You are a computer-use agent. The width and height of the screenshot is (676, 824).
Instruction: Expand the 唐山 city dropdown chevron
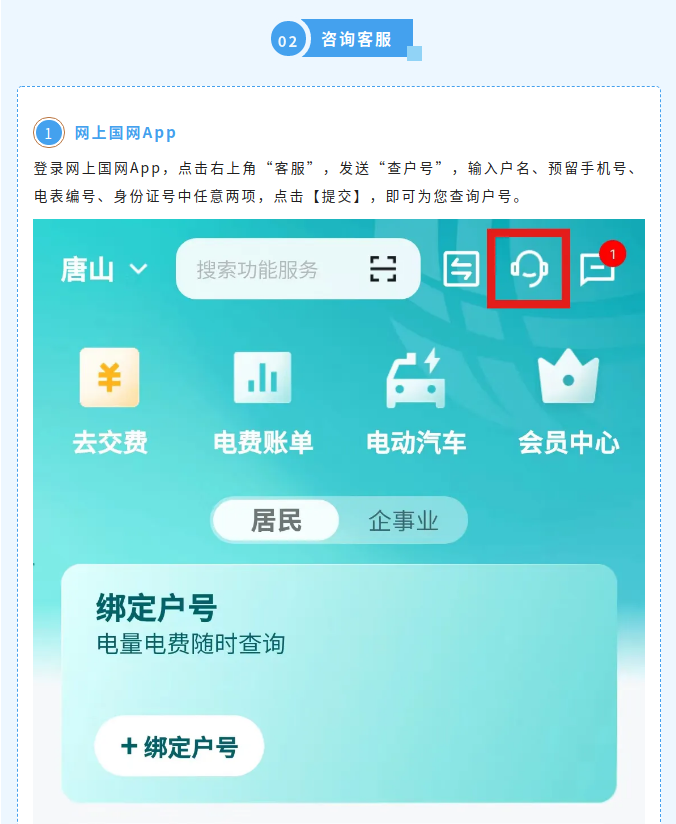point(139,269)
